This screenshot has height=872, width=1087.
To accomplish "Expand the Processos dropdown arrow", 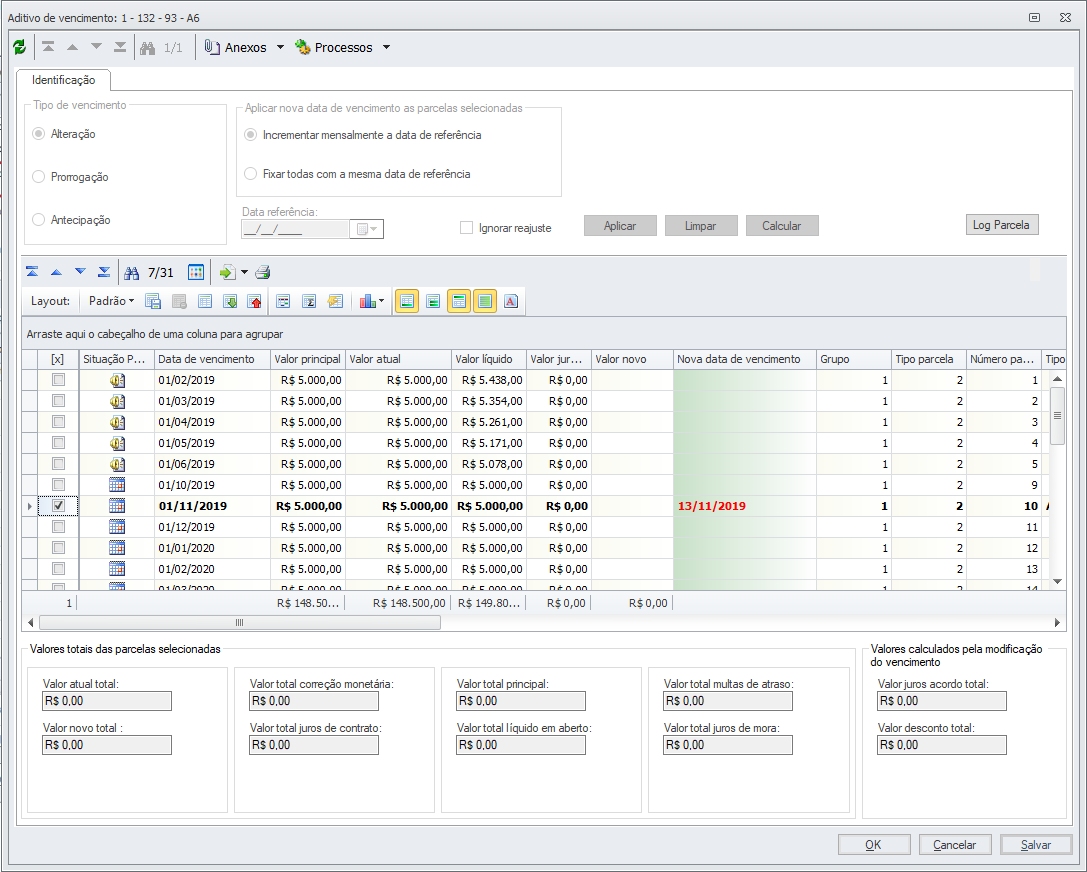I will (x=386, y=47).
